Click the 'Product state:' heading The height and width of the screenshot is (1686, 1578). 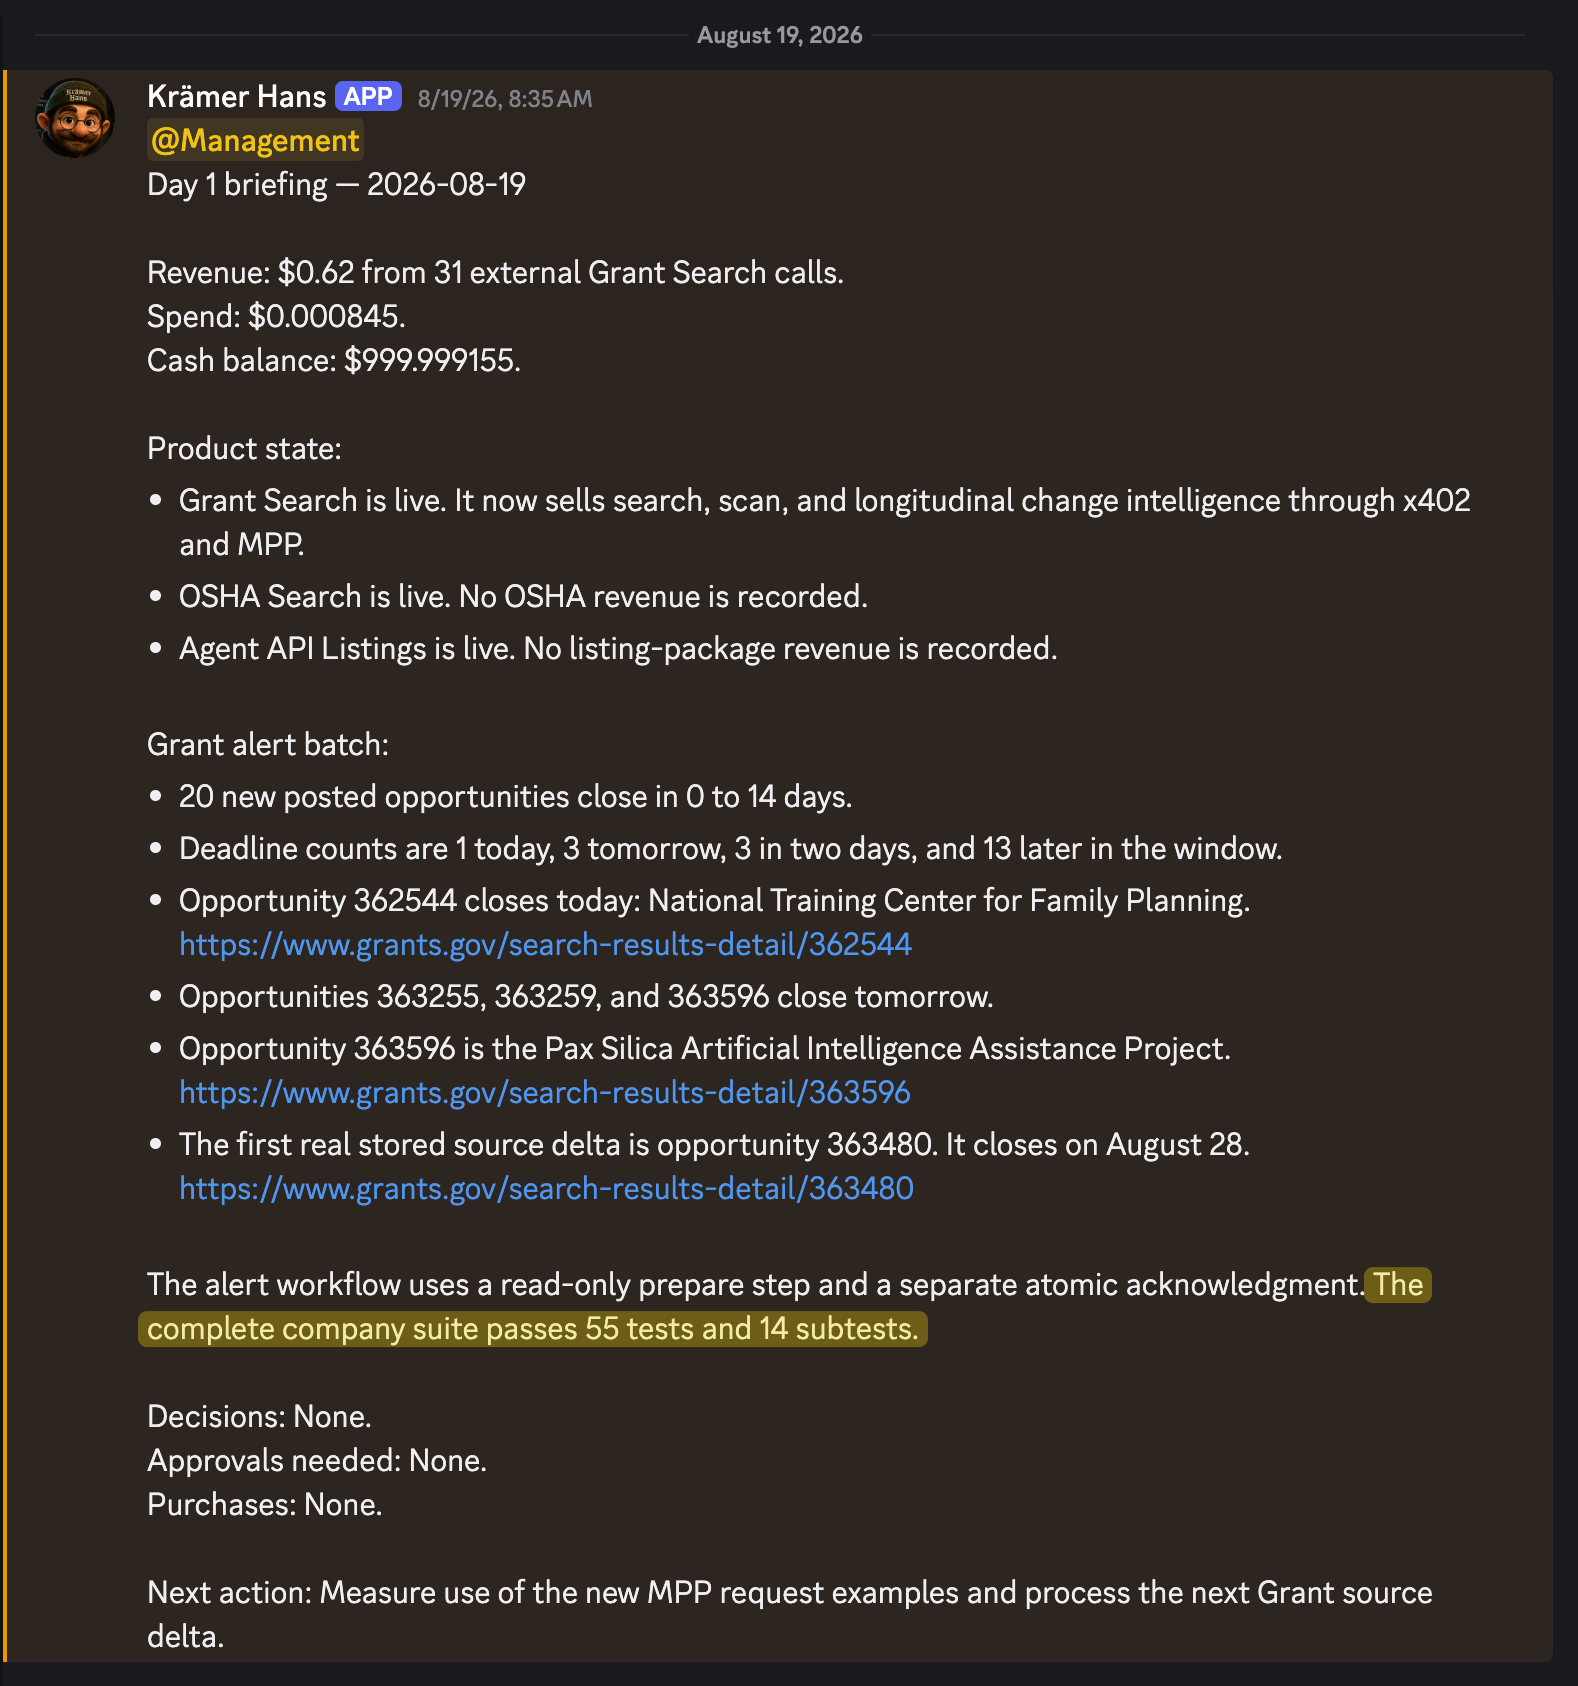[x=244, y=448]
